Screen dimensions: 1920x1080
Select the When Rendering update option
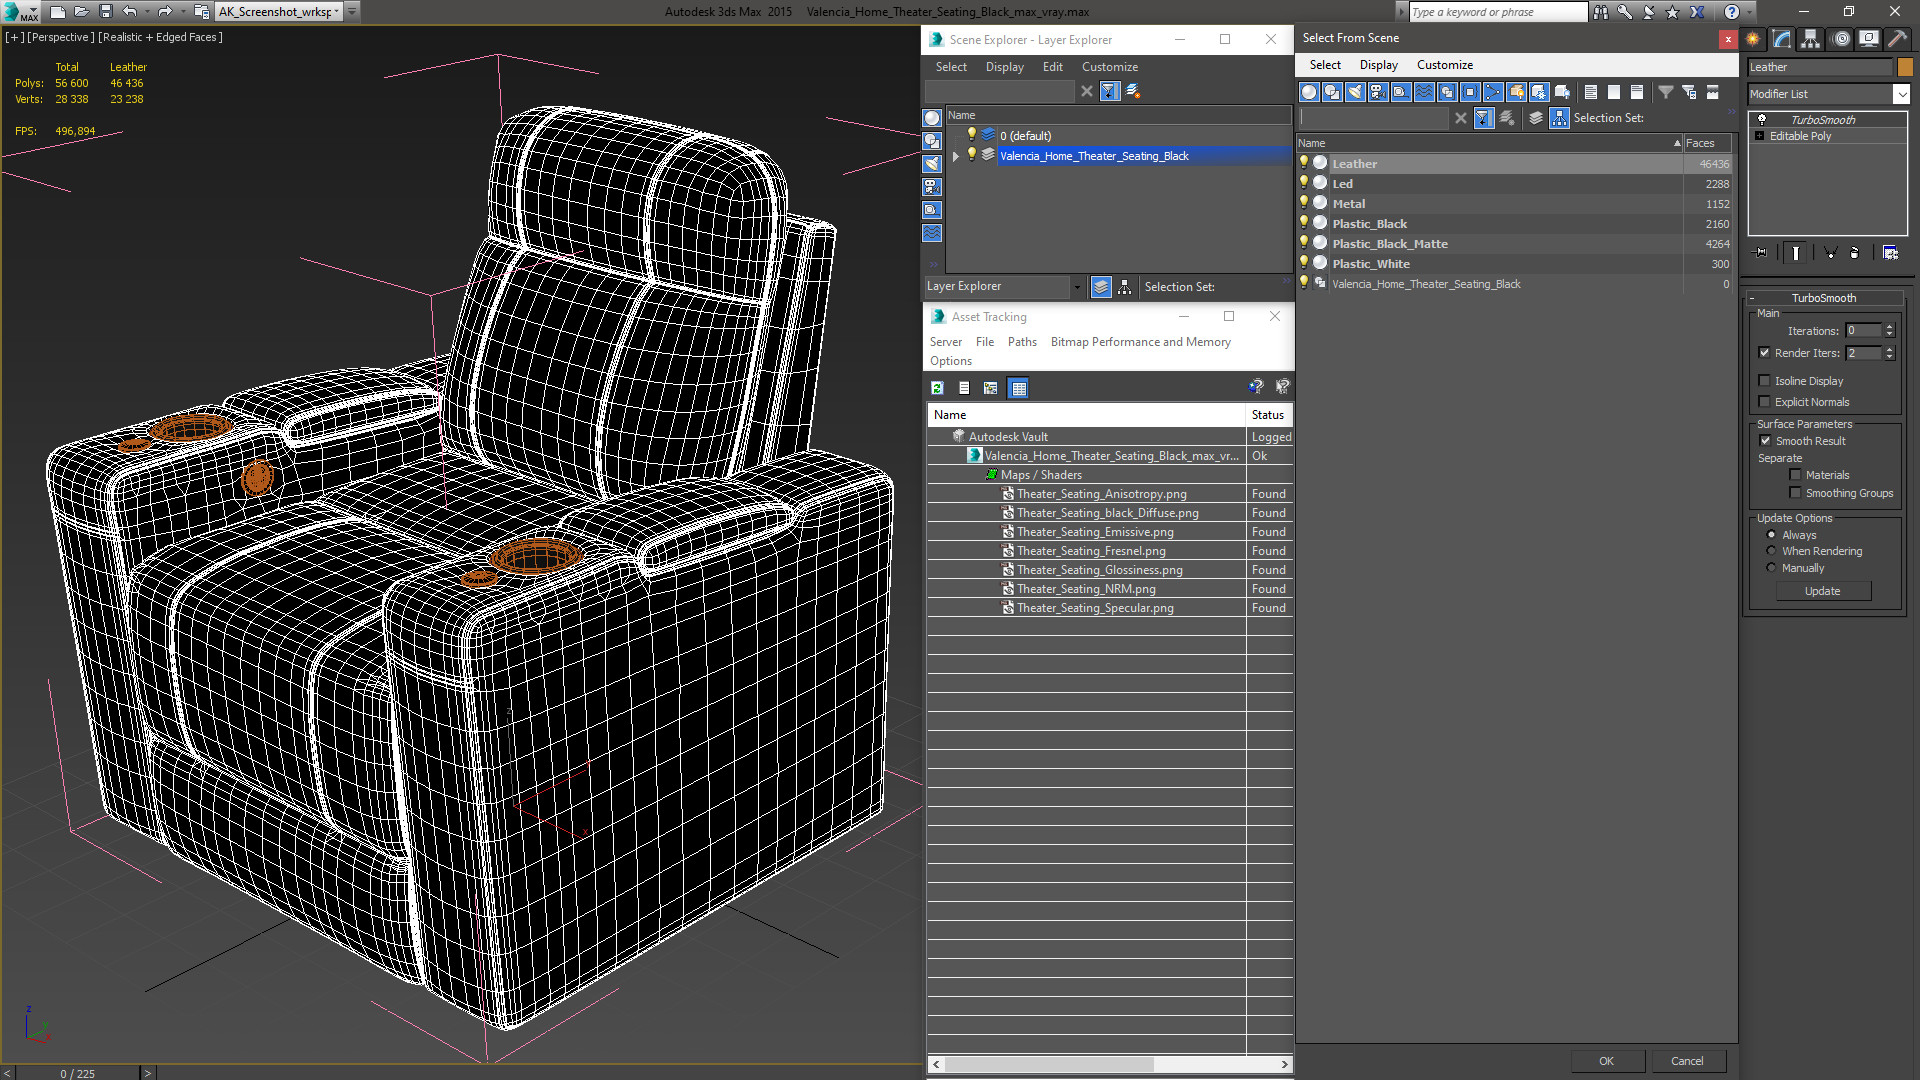(x=1772, y=551)
